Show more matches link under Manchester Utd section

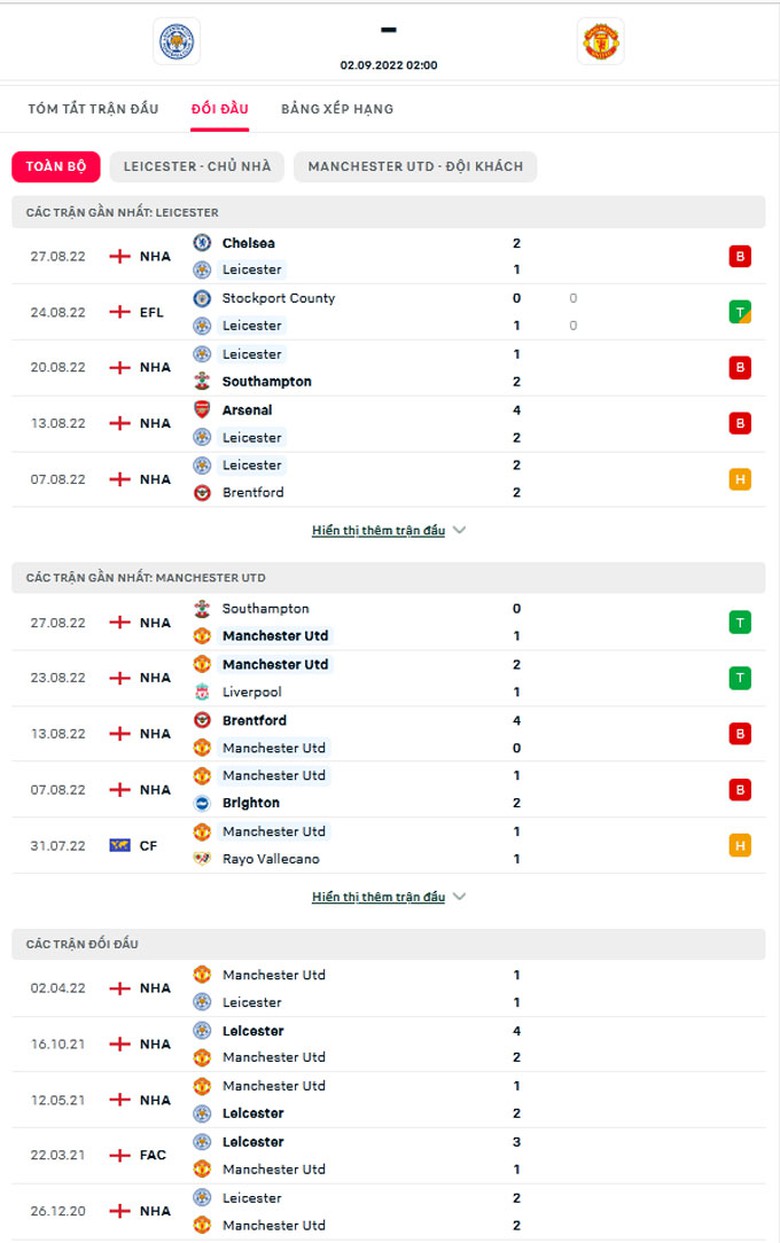coord(378,897)
